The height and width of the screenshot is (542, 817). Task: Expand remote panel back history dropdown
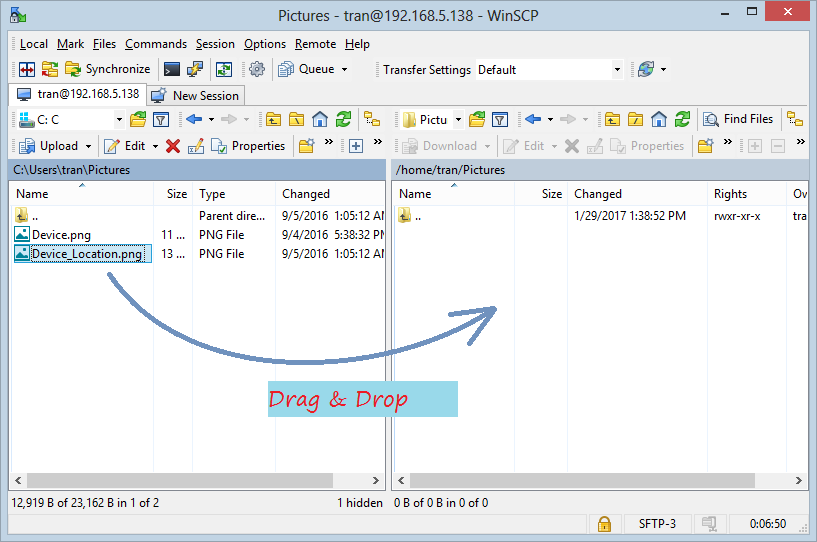point(550,120)
